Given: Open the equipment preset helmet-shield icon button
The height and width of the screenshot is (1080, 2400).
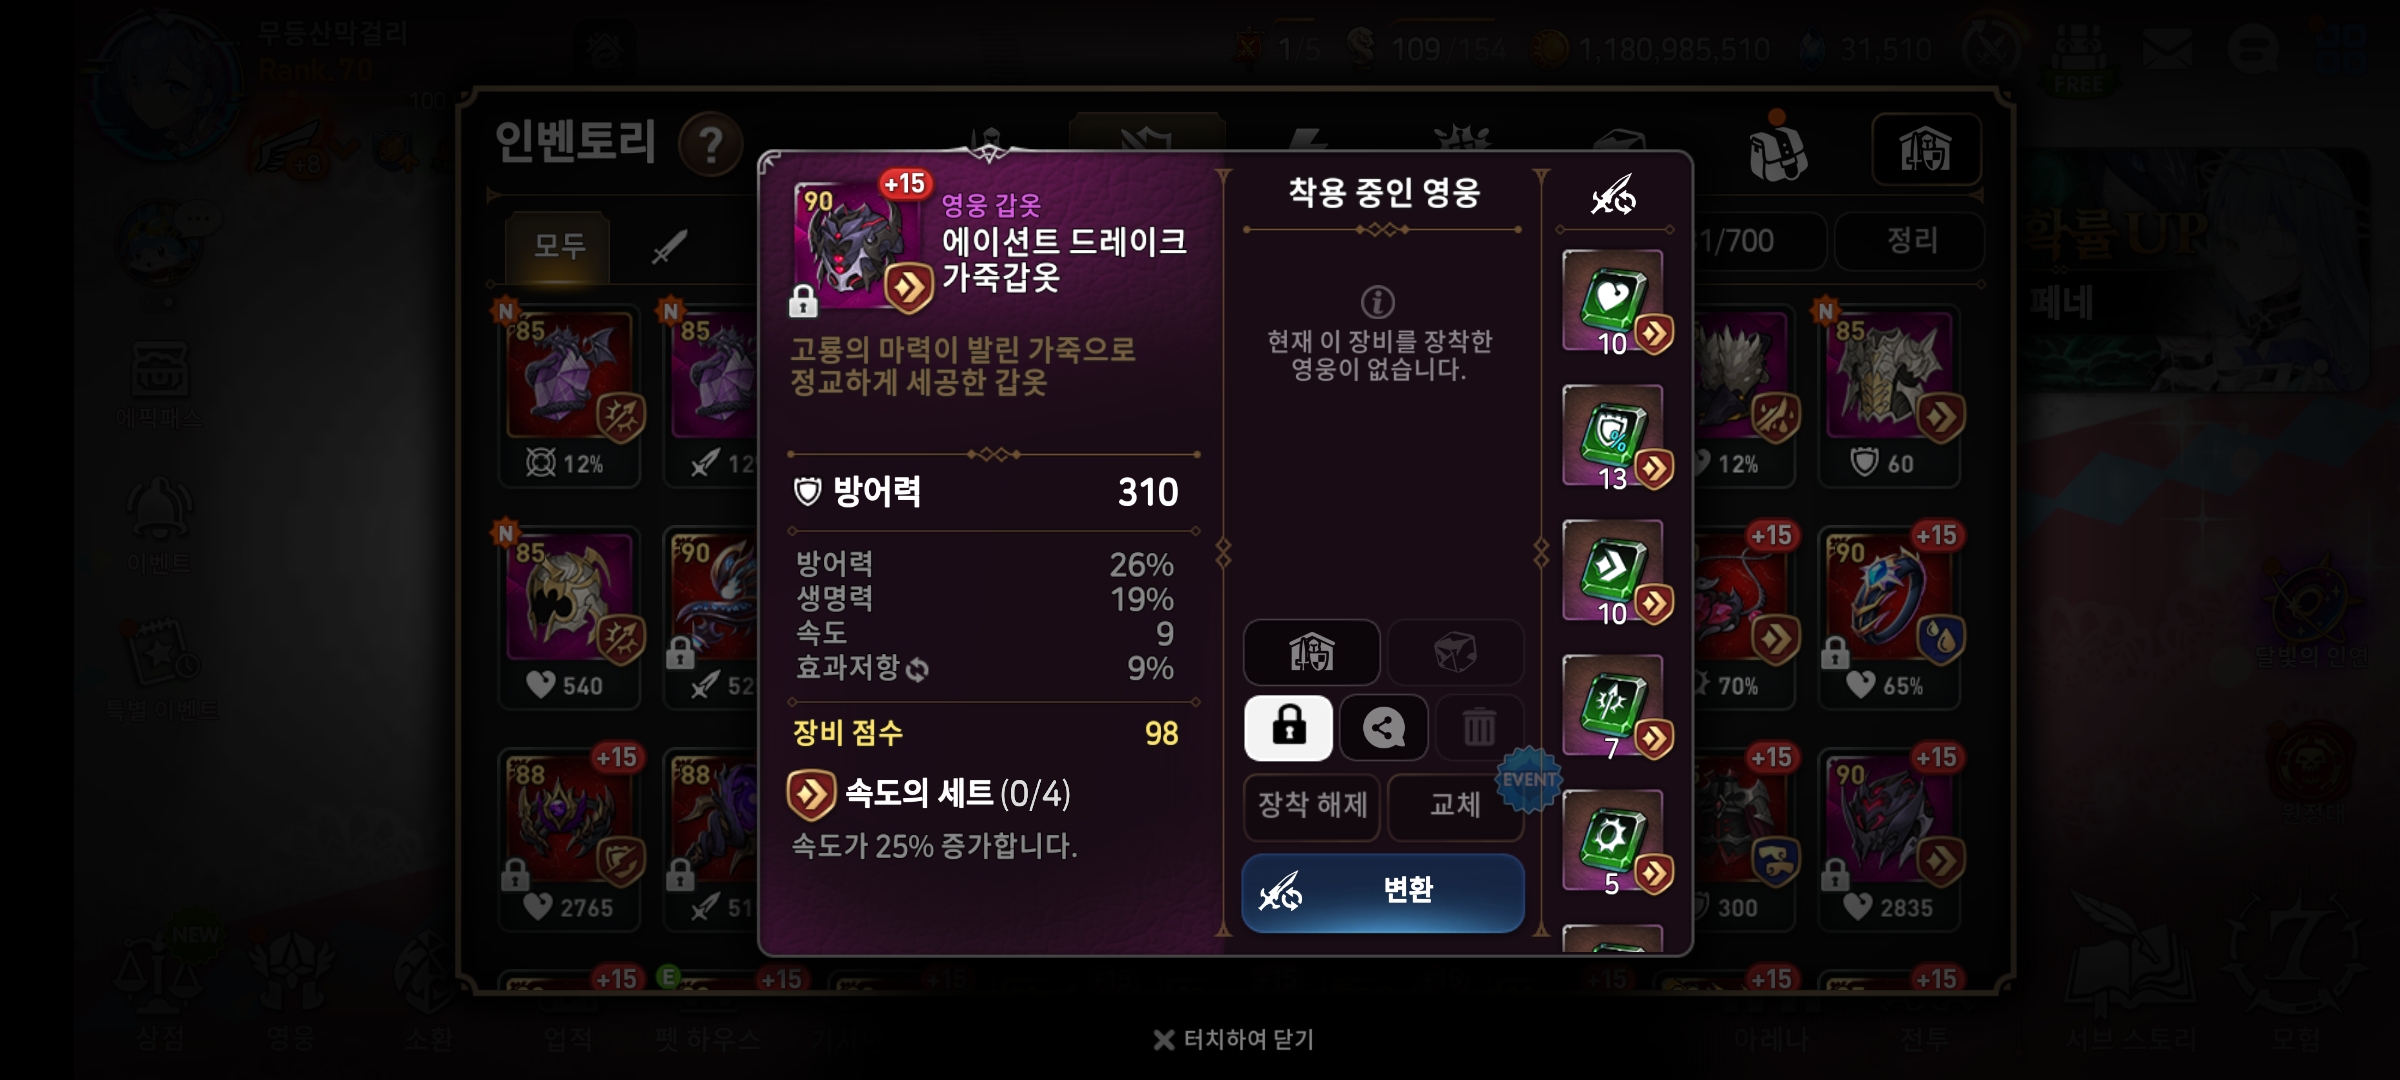Looking at the screenshot, I should (x=1312, y=653).
